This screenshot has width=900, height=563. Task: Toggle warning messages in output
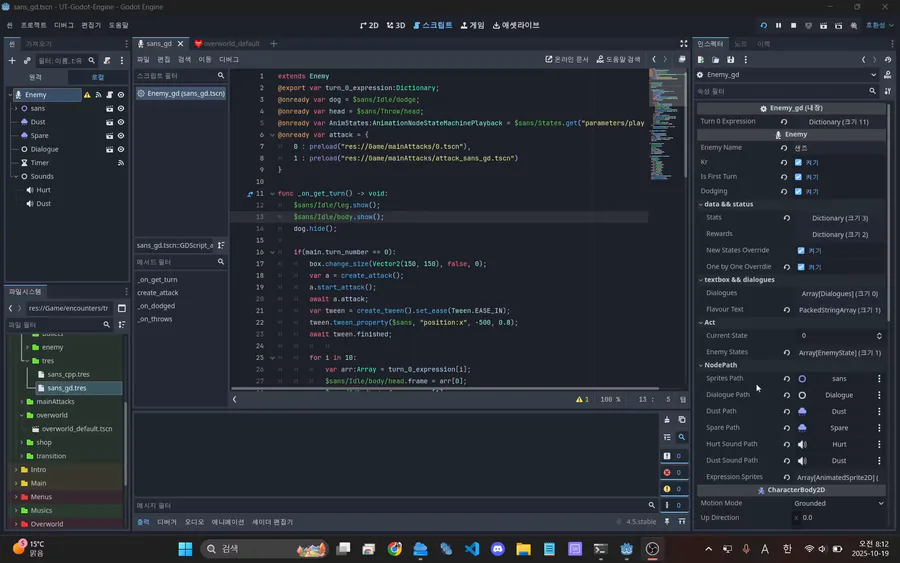tap(673, 489)
